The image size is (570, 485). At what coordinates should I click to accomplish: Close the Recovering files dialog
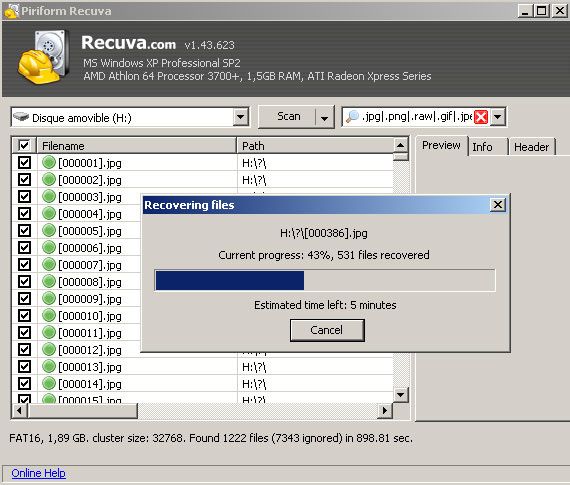[x=498, y=205]
